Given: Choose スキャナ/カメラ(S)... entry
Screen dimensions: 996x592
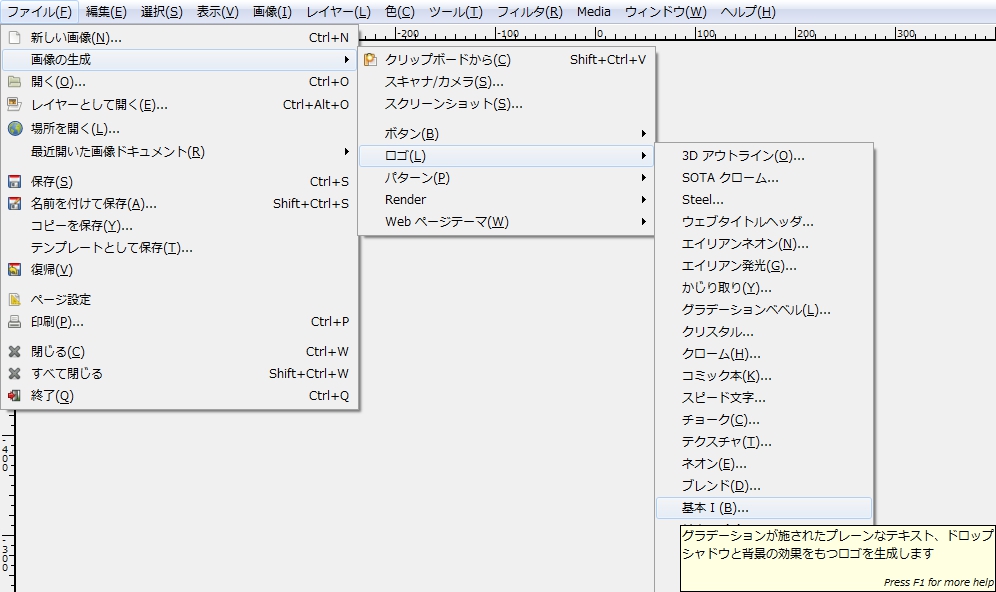Looking at the screenshot, I should [x=507, y=82].
